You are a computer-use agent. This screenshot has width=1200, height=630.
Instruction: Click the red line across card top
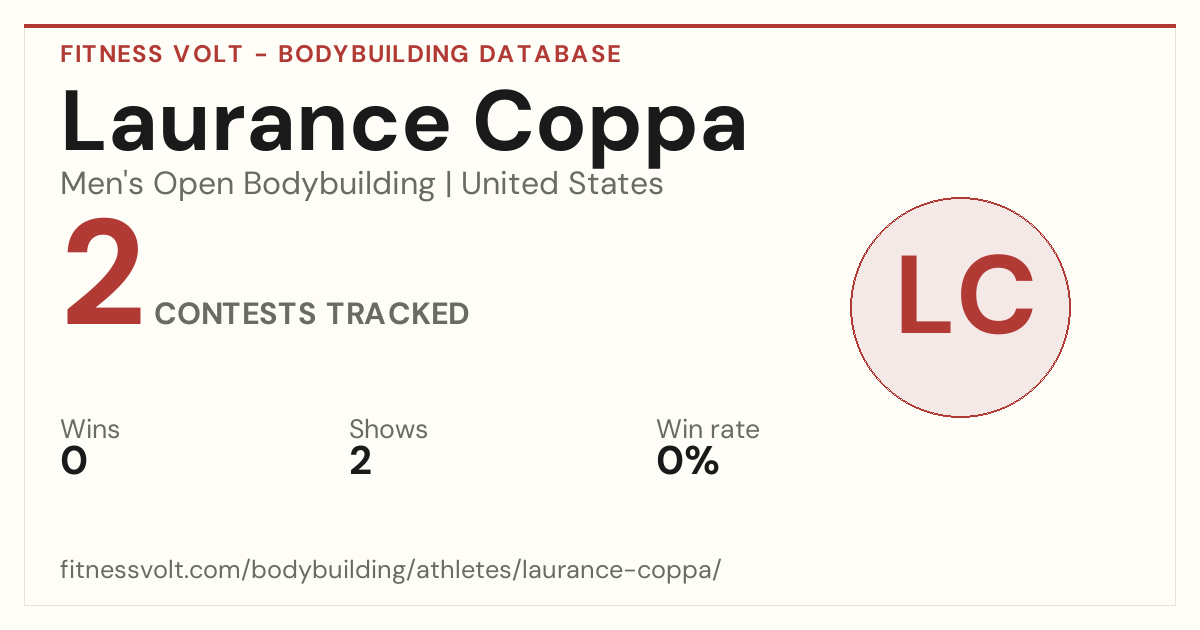point(600,26)
